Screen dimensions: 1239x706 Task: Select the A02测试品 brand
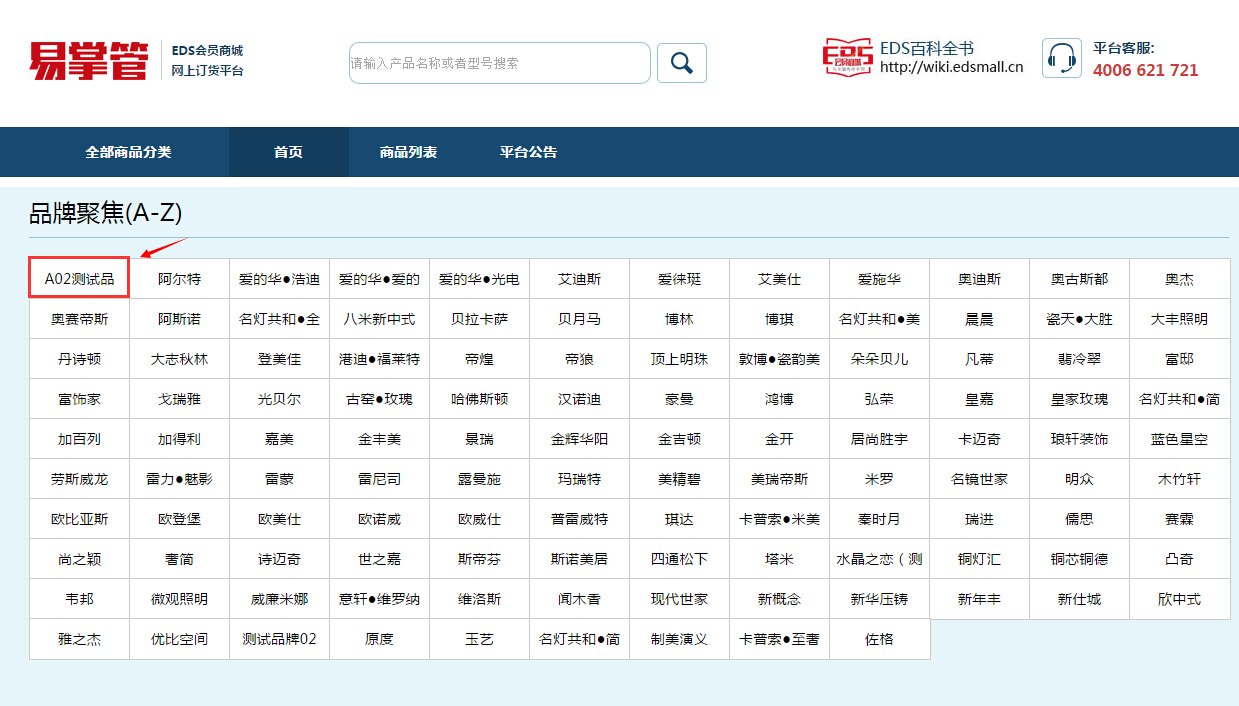[80, 279]
